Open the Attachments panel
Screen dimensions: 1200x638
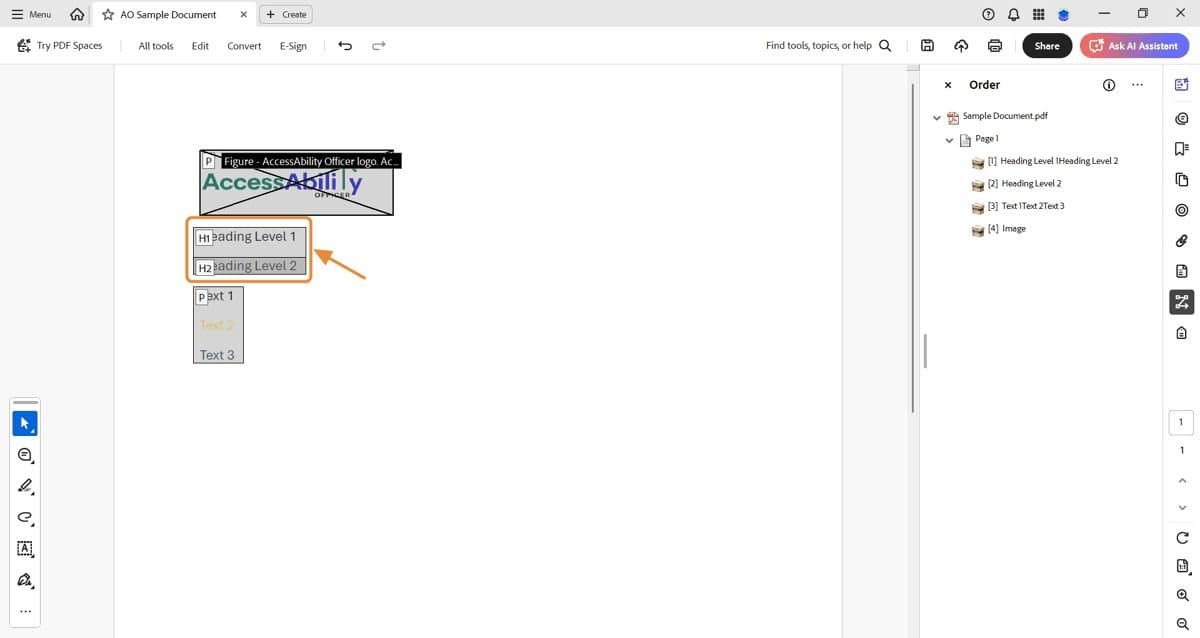click(x=1181, y=240)
